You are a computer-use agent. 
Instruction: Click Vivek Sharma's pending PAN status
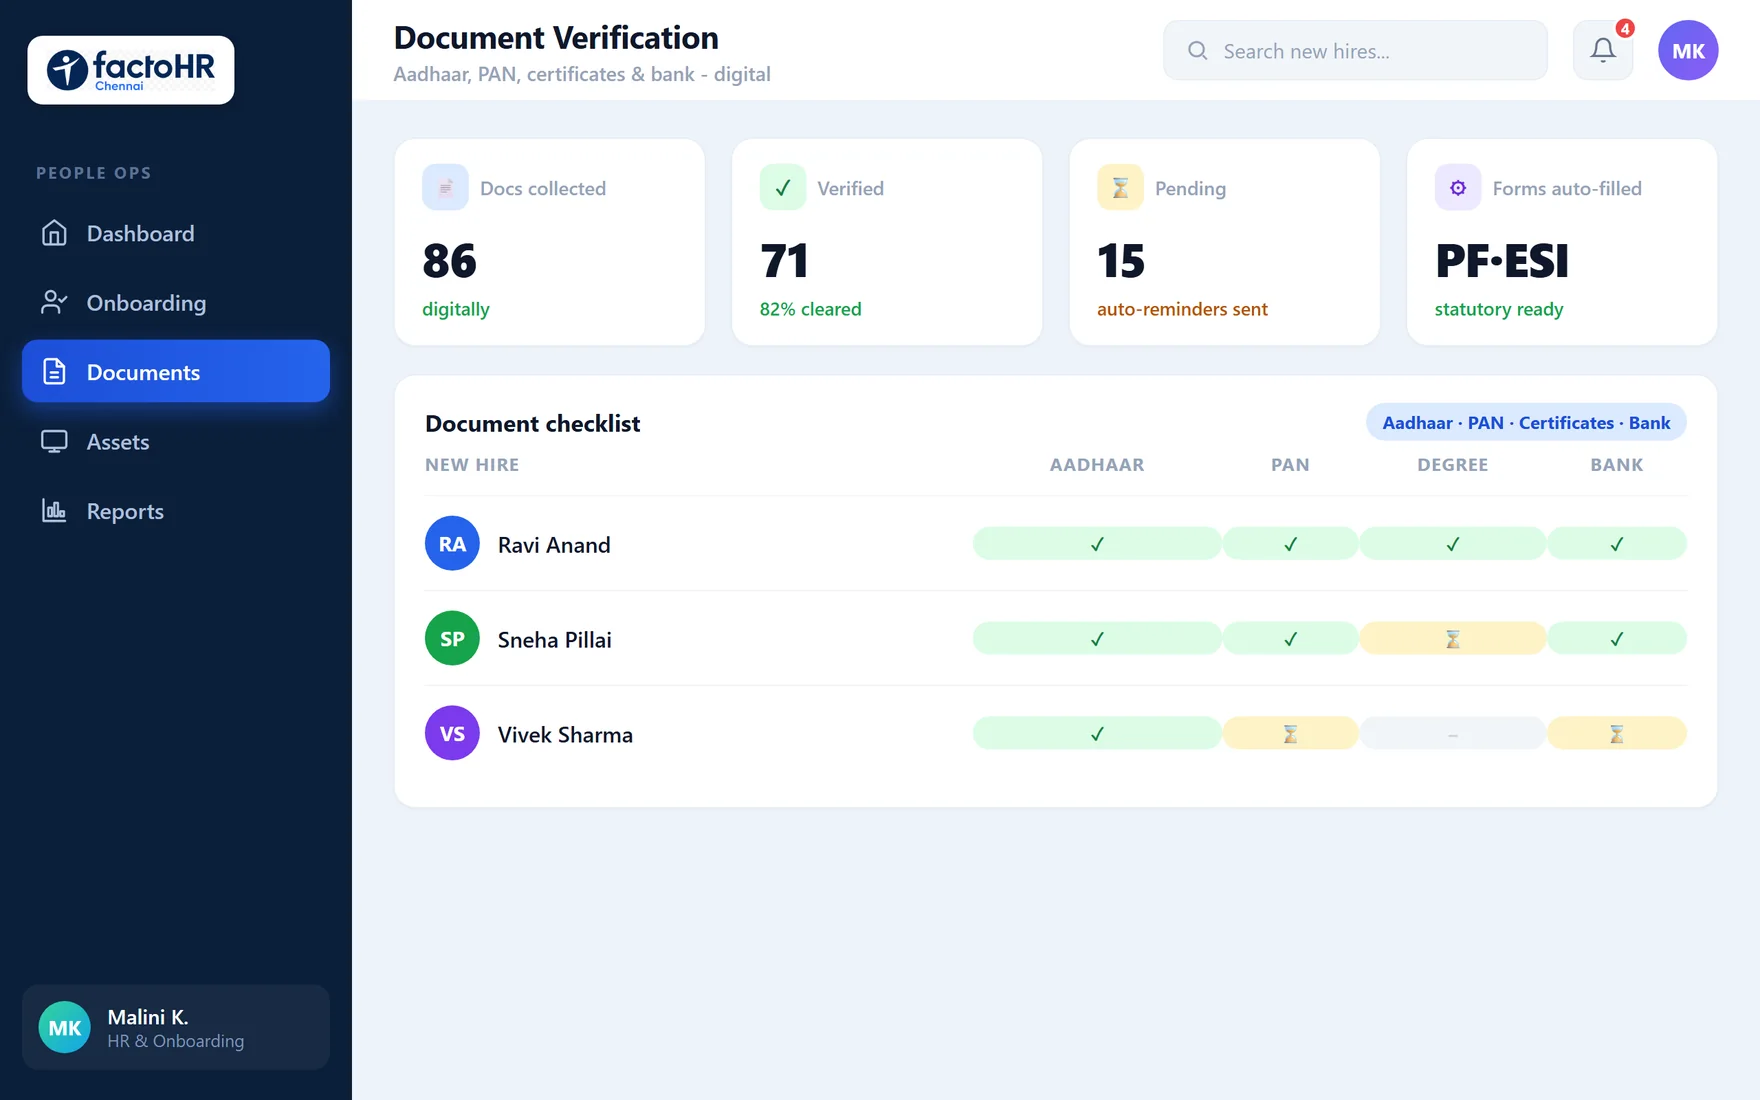pyautogui.click(x=1290, y=733)
